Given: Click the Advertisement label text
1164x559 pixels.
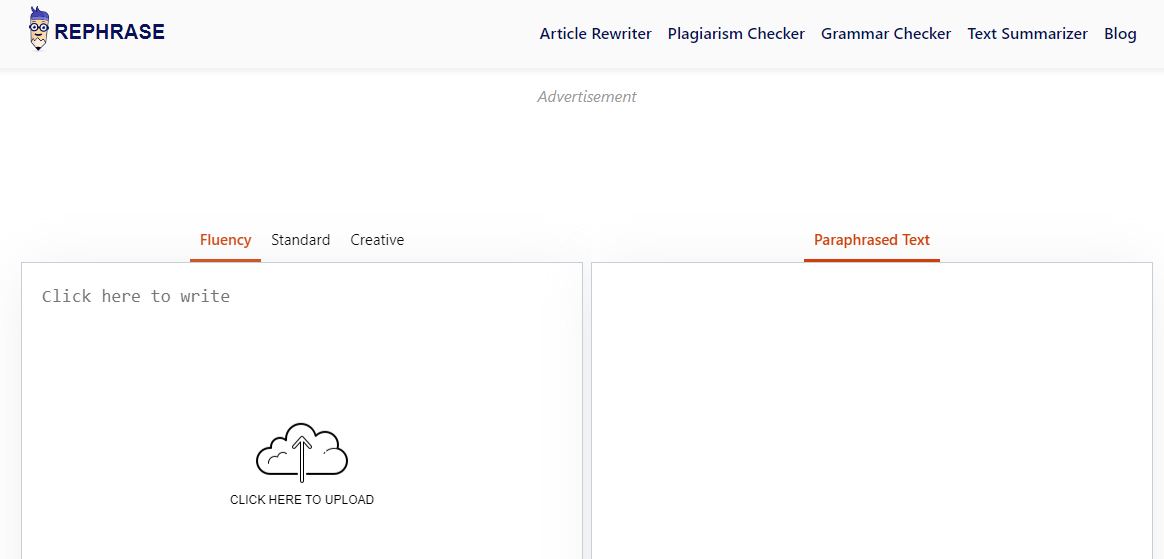Looking at the screenshot, I should tap(586, 97).
